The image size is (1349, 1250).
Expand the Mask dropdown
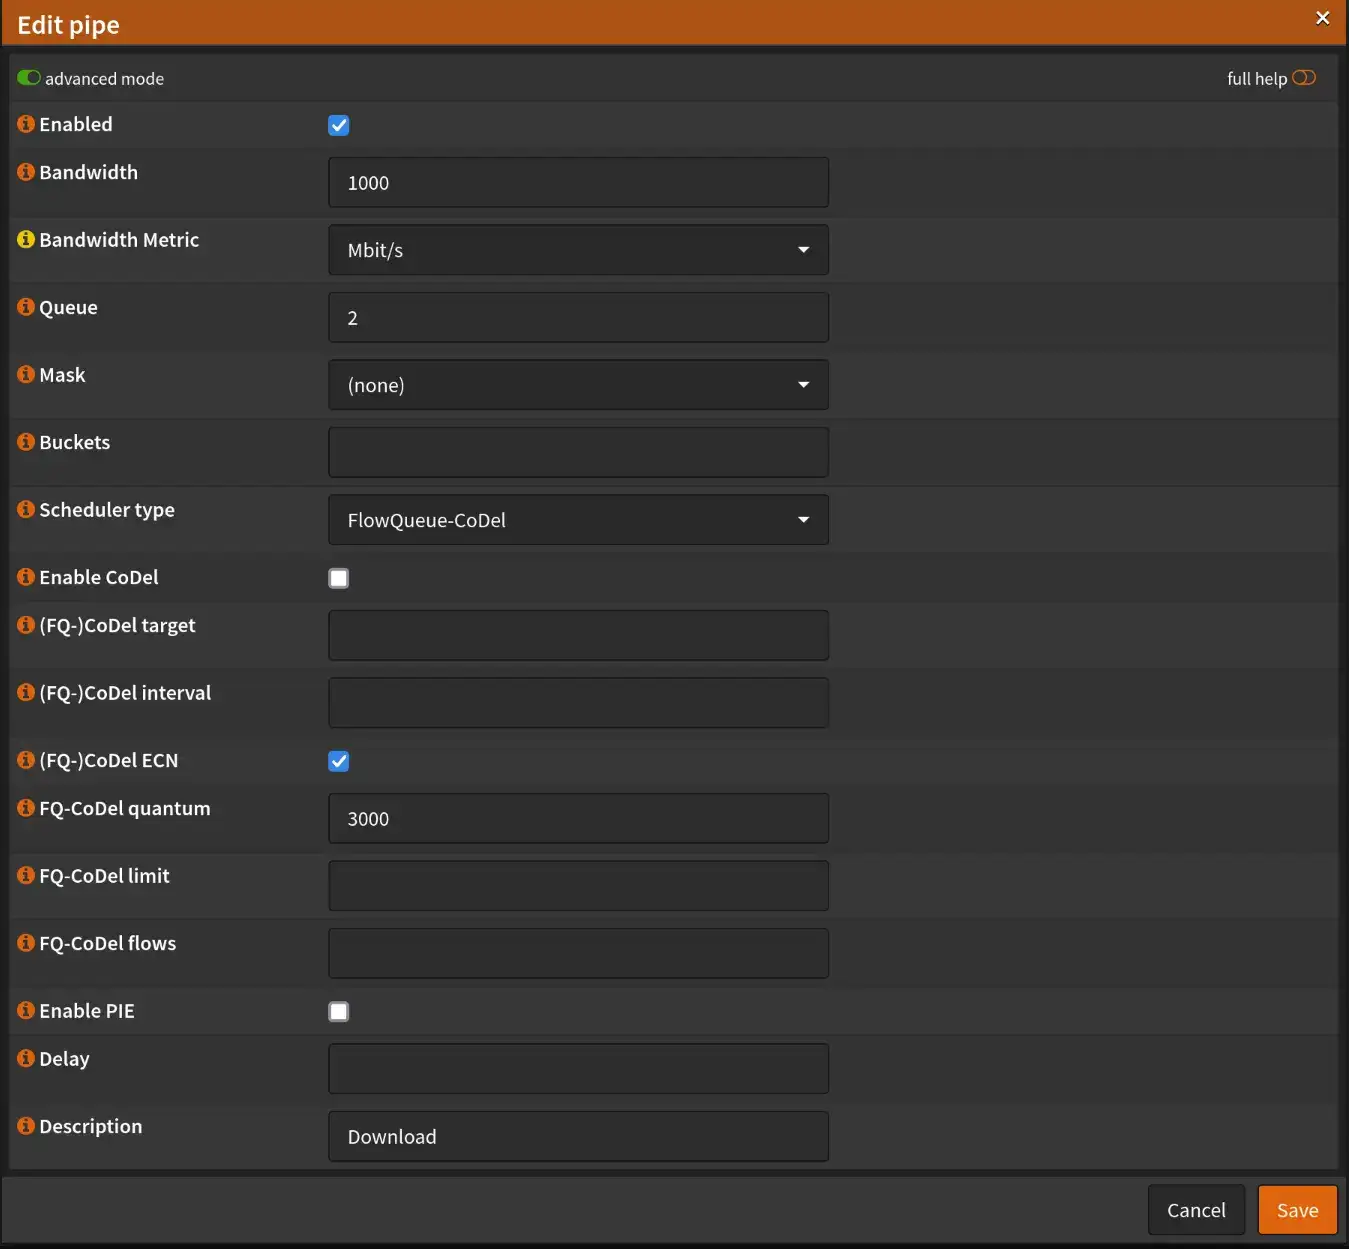tap(578, 385)
